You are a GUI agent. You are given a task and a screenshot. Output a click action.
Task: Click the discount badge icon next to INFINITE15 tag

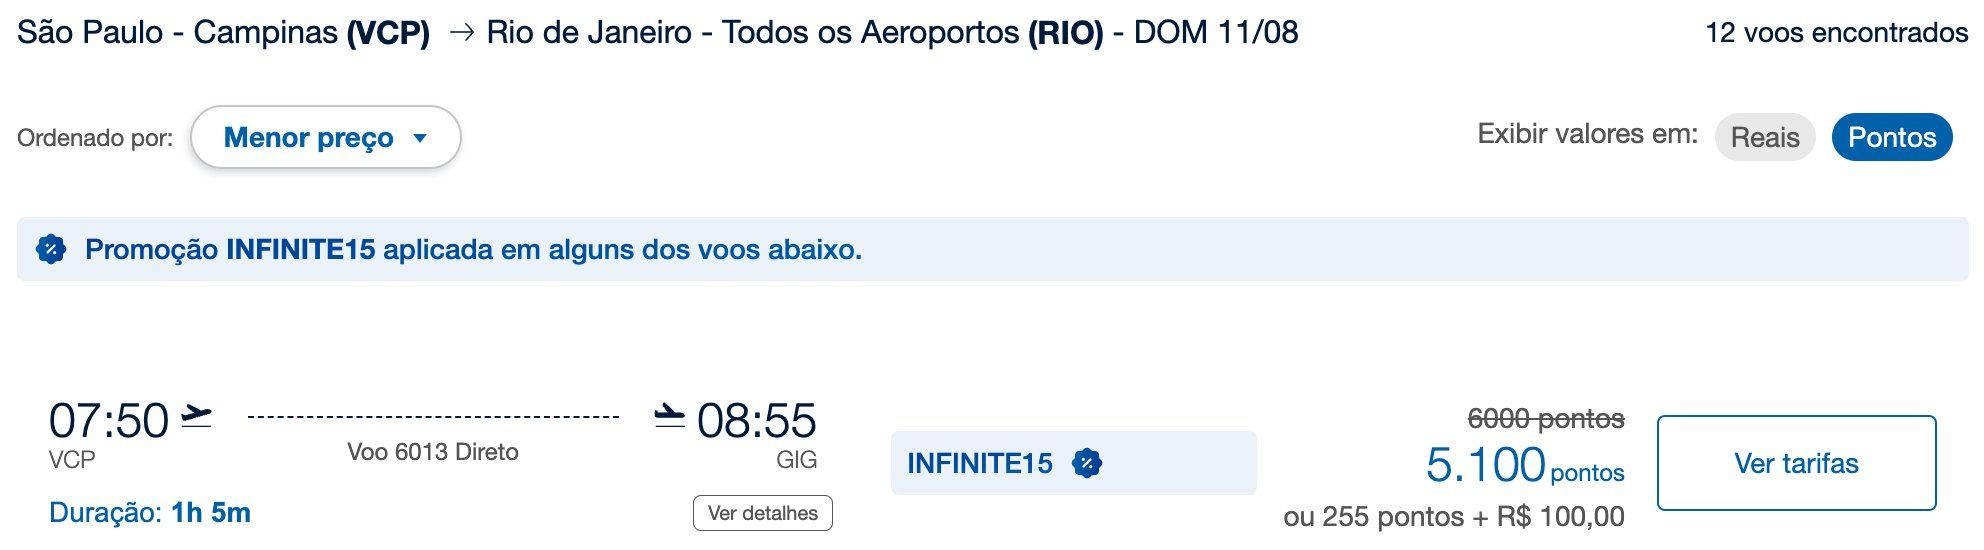coord(1087,463)
